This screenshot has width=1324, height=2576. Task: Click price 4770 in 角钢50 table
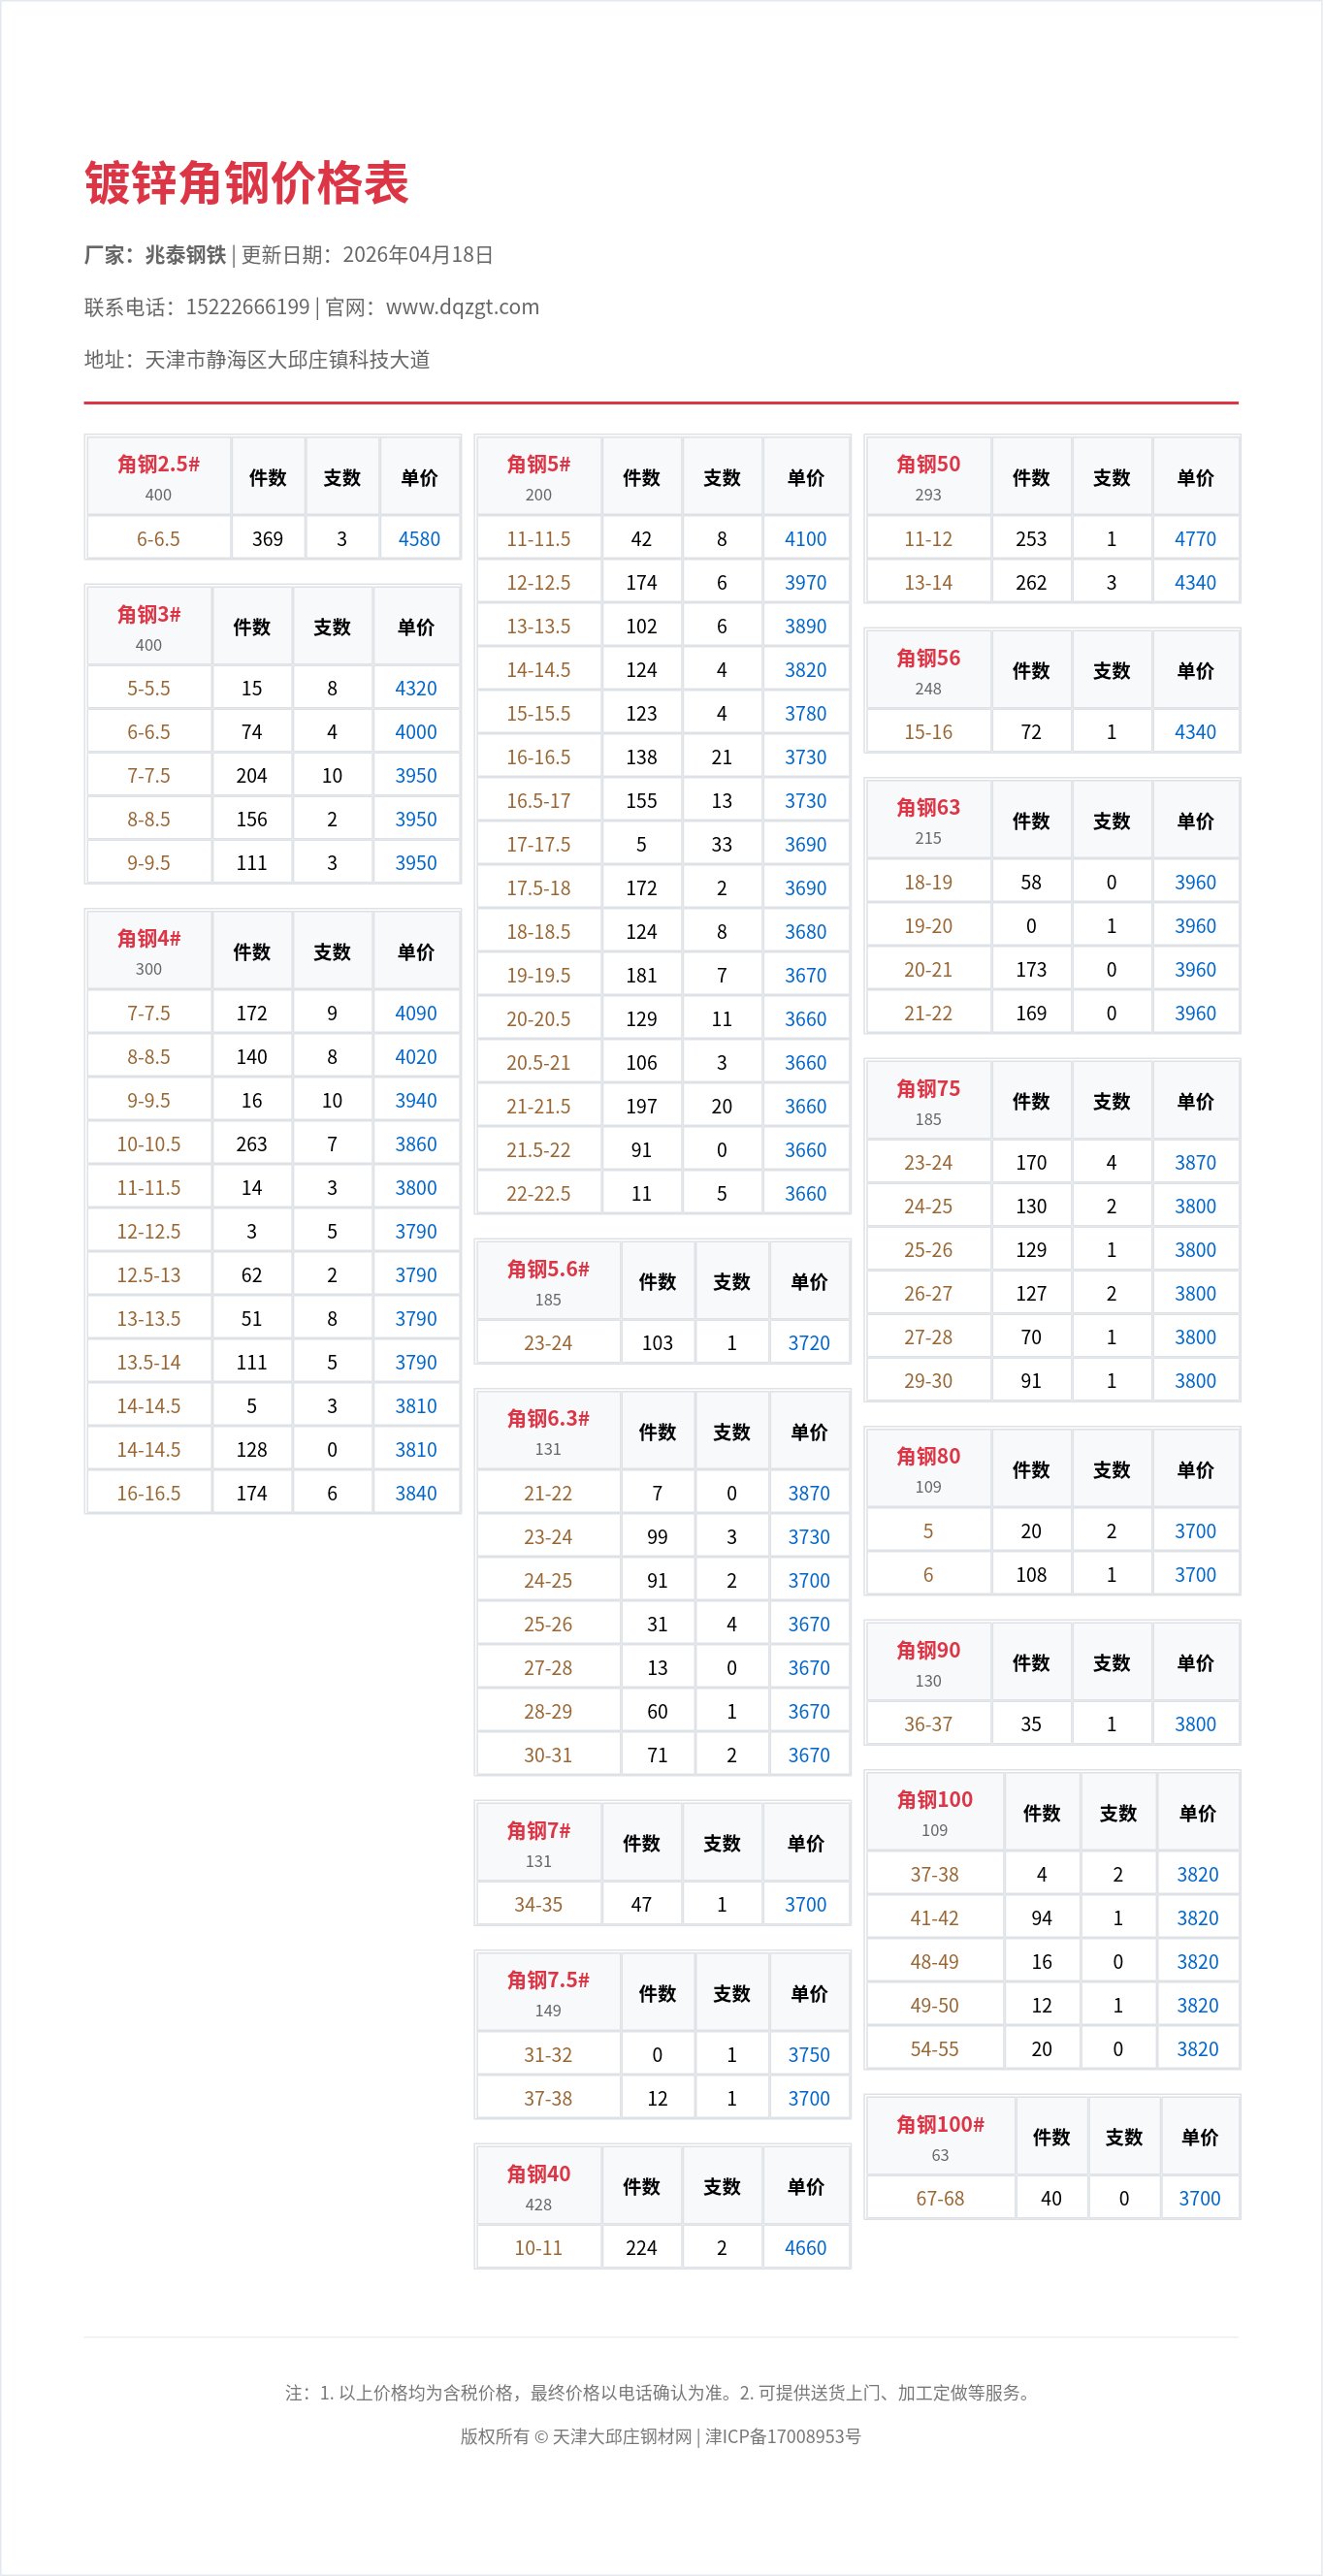[x=1196, y=539]
